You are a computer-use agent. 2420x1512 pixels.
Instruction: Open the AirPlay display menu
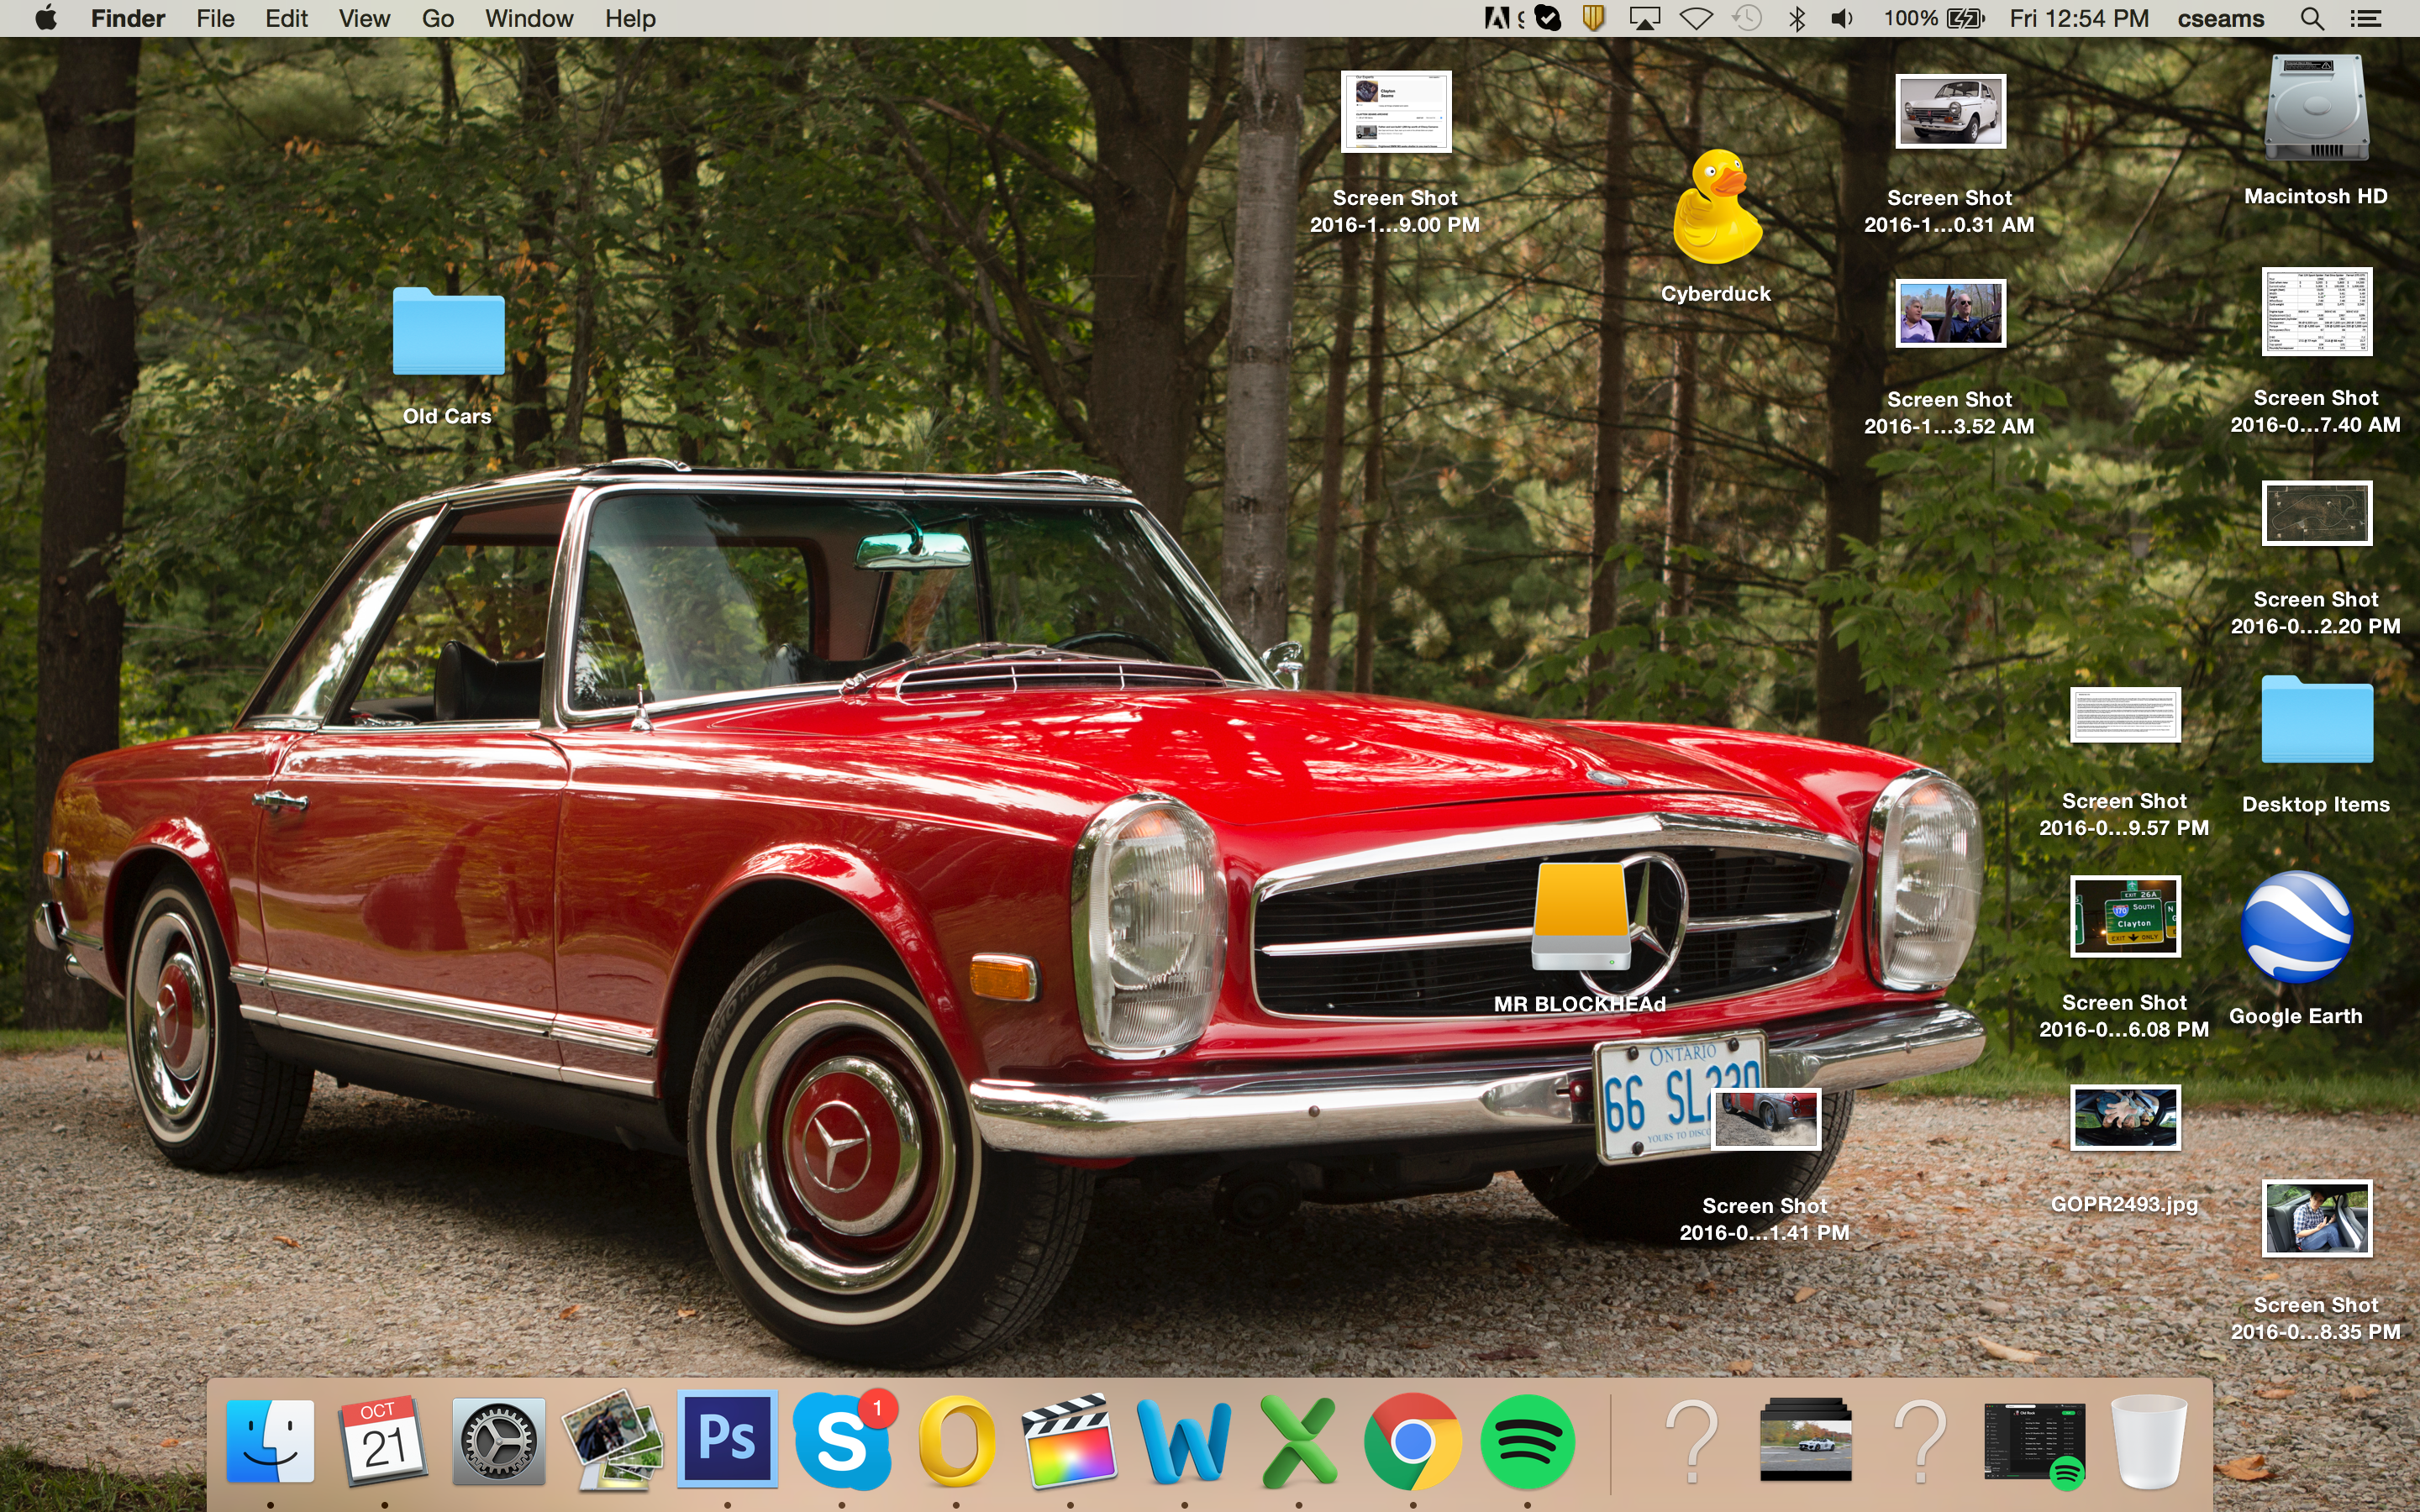[1644, 18]
